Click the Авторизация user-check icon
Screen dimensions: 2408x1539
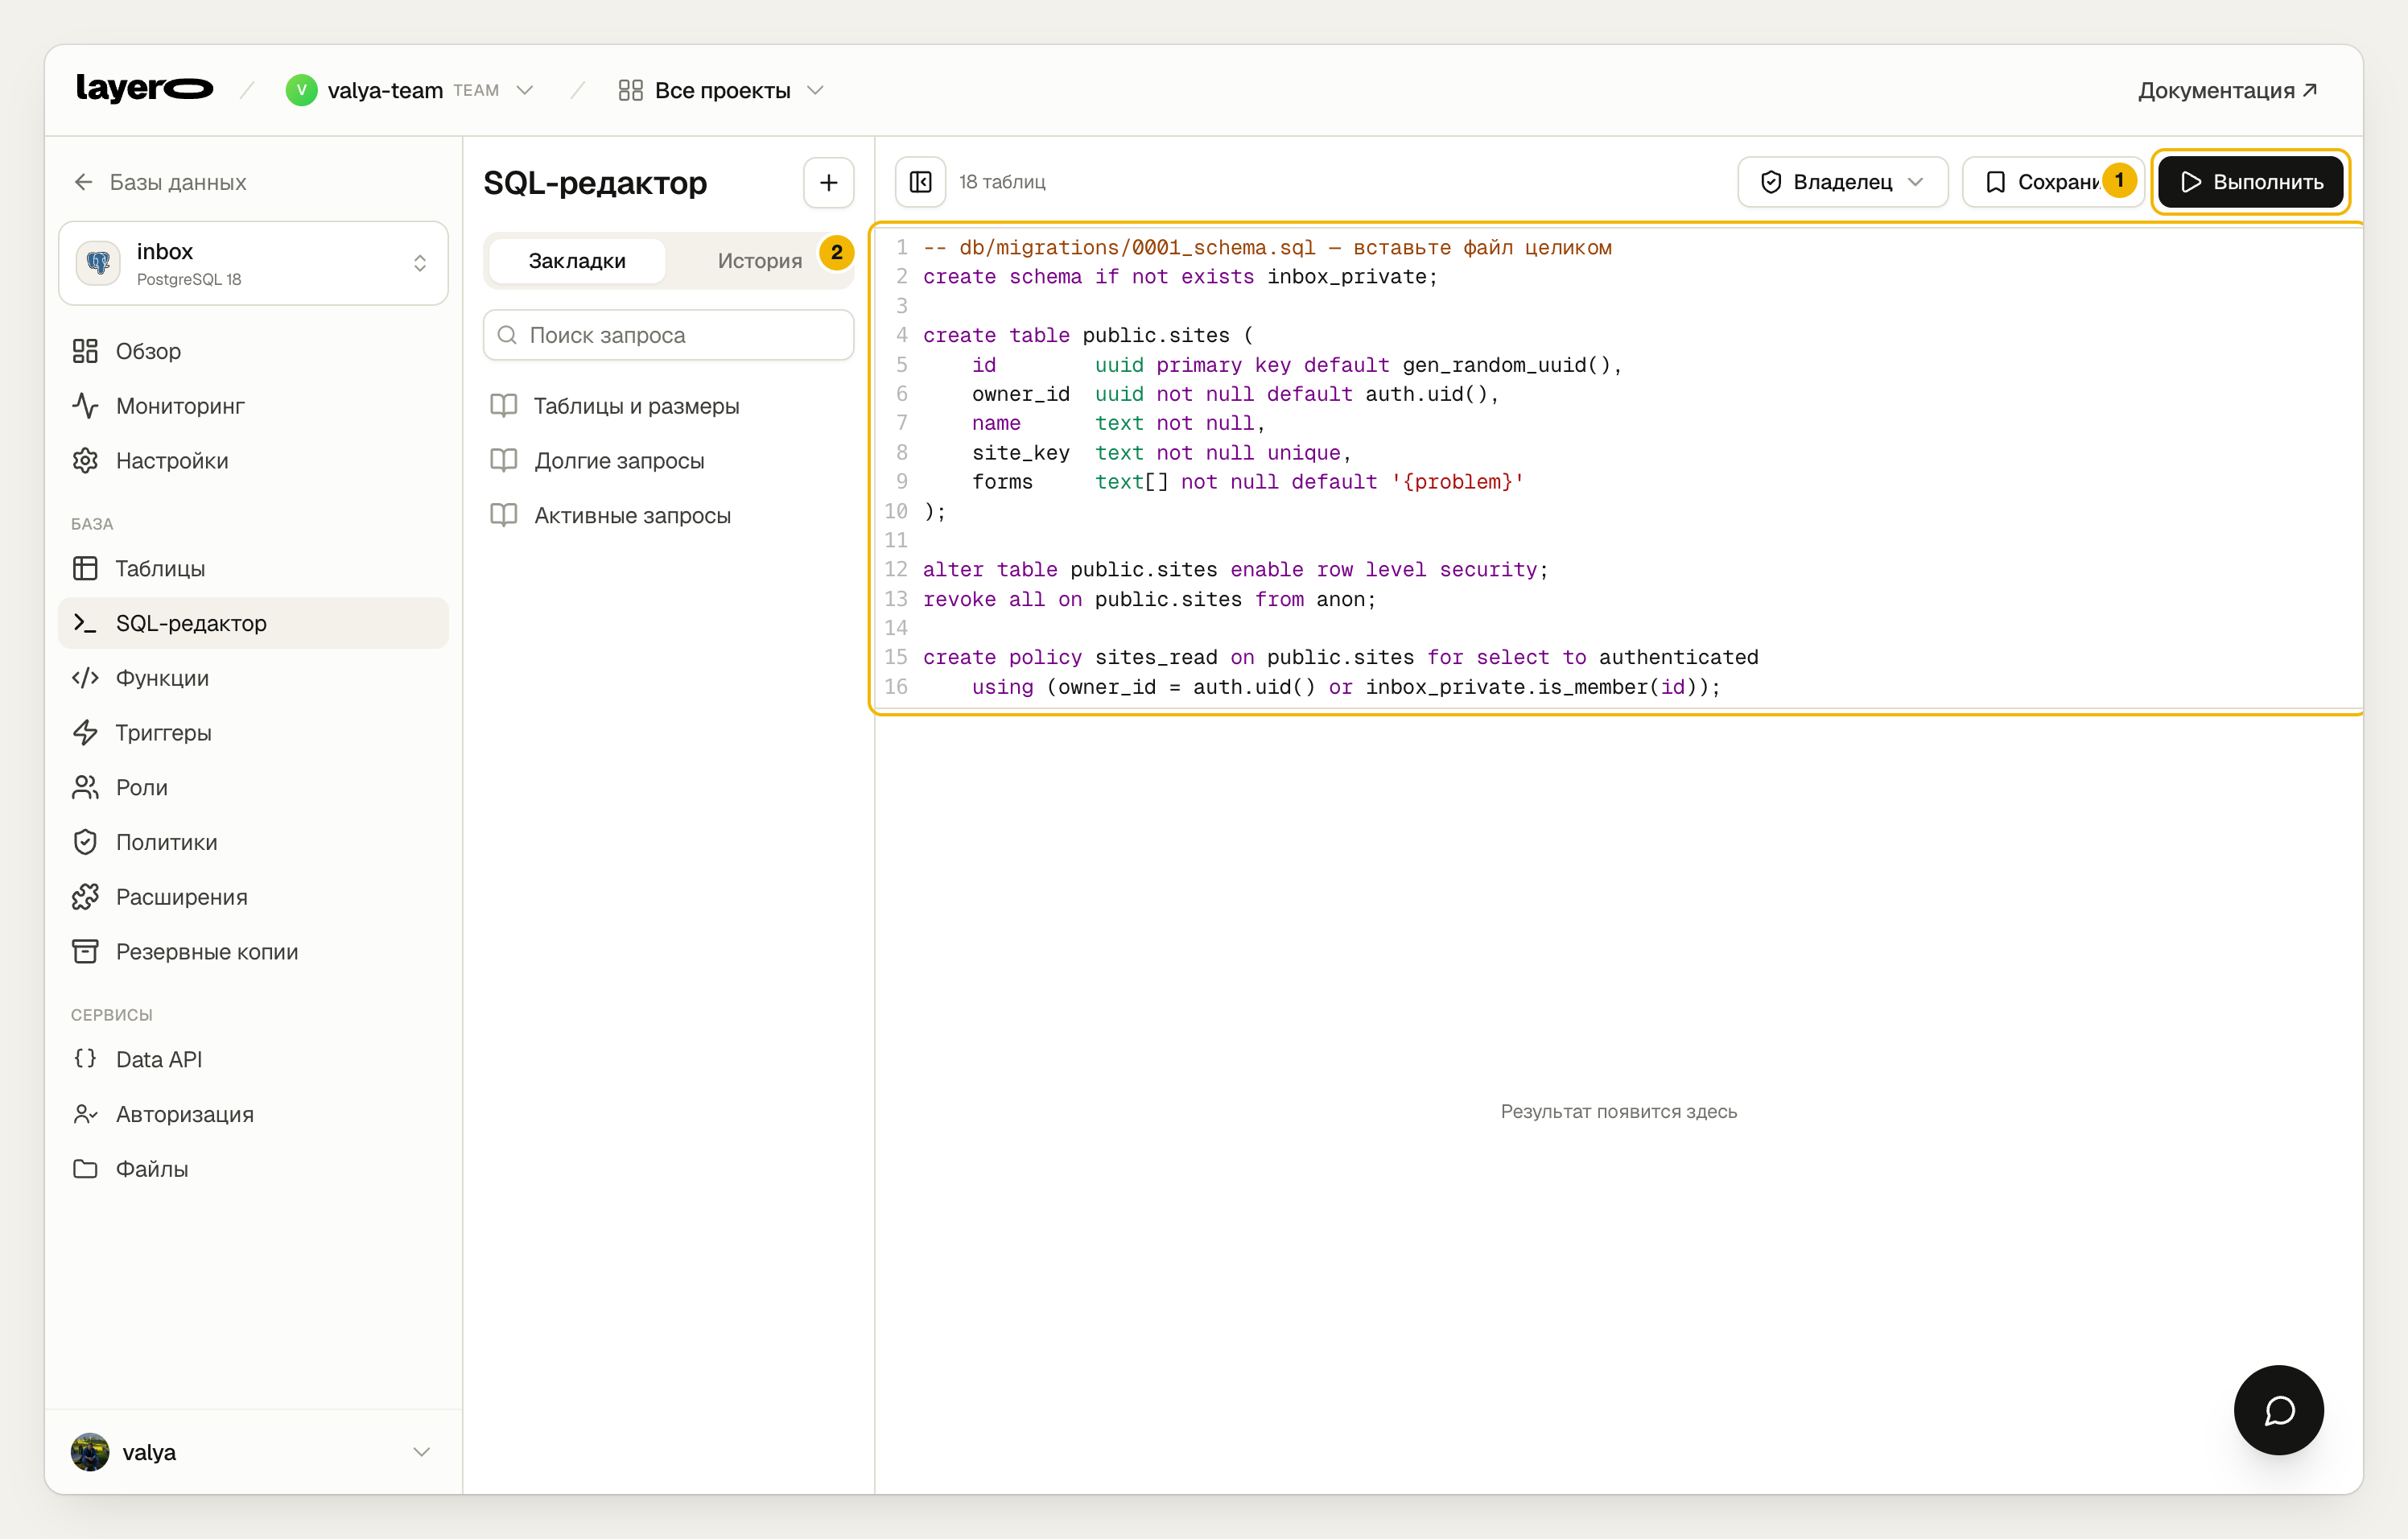[85, 1114]
